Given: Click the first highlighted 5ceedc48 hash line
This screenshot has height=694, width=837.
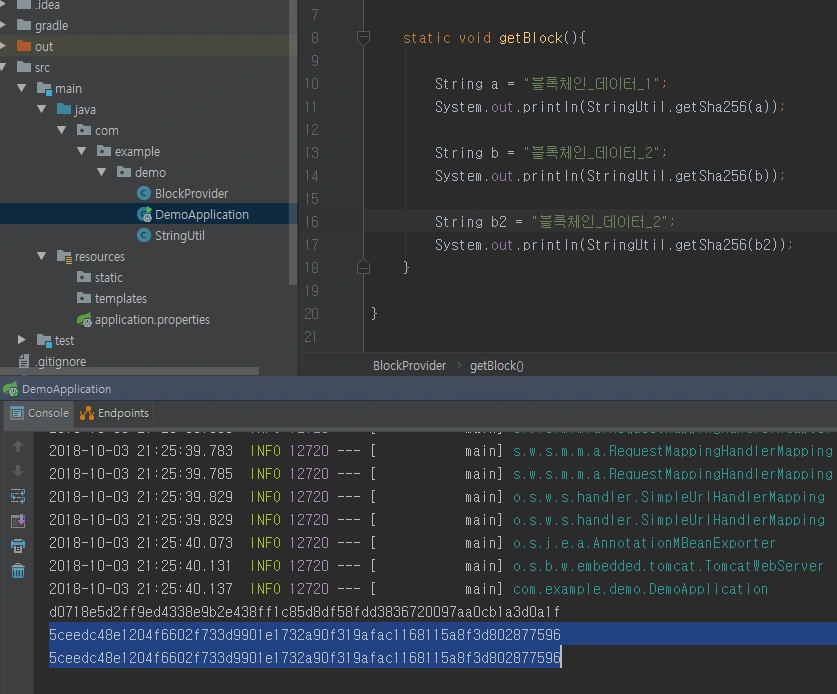Looking at the screenshot, I should pos(304,635).
